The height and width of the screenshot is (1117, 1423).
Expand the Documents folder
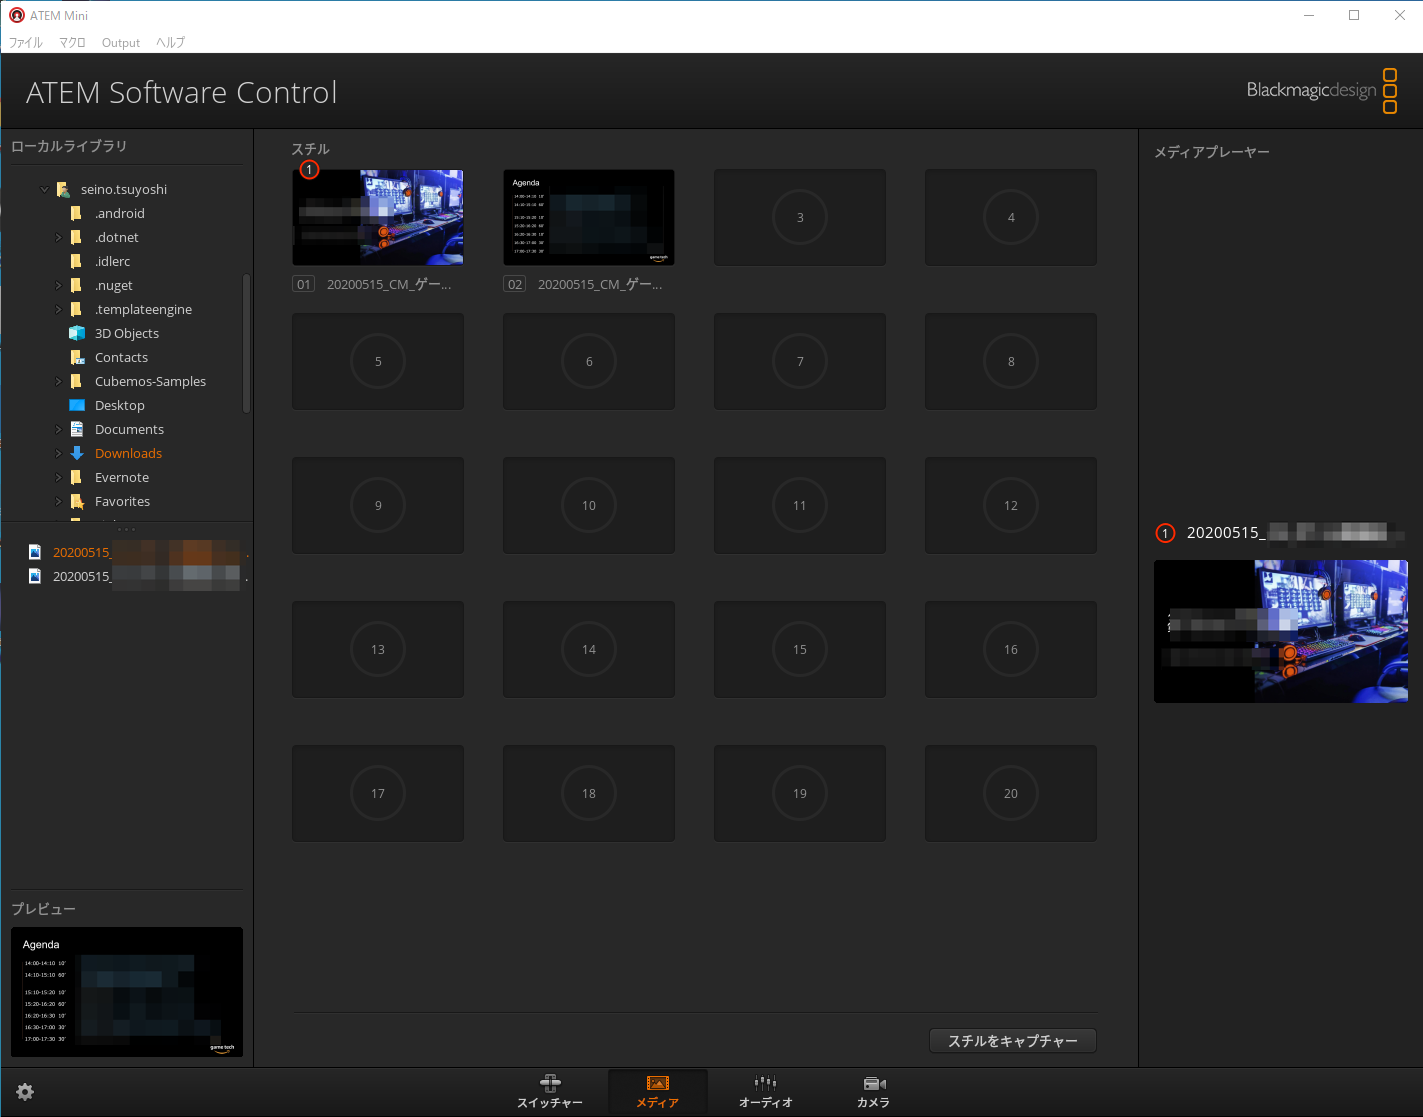(58, 429)
